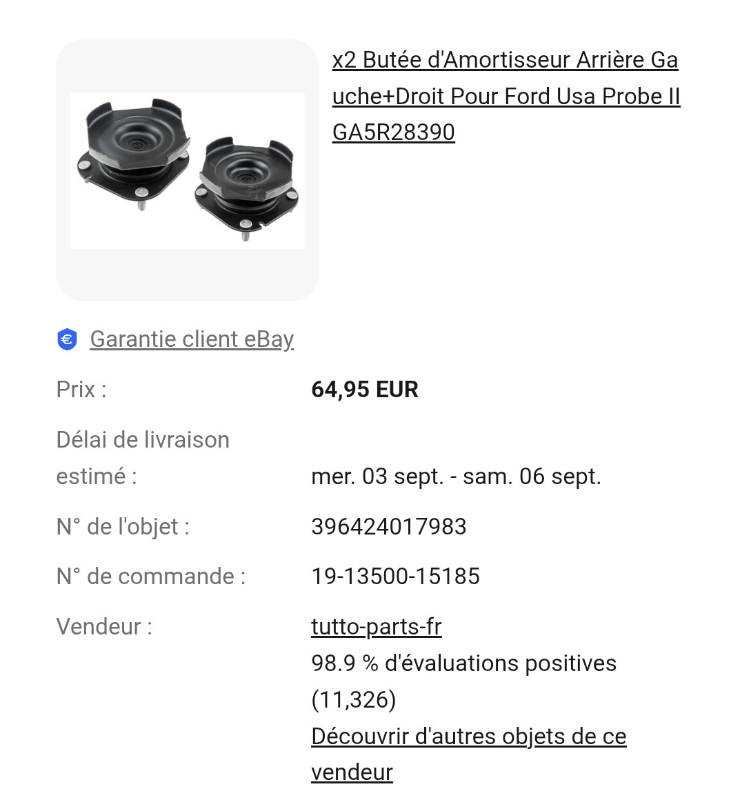Click the Prix label
The height and width of the screenshot is (800, 744).
click(x=81, y=390)
